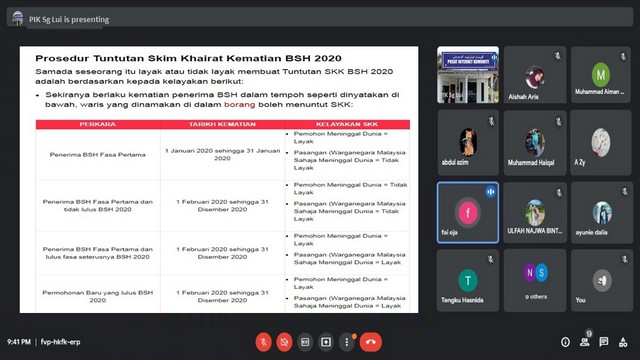Click the PIK Sg Lui presenter avatar

tap(18, 18)
